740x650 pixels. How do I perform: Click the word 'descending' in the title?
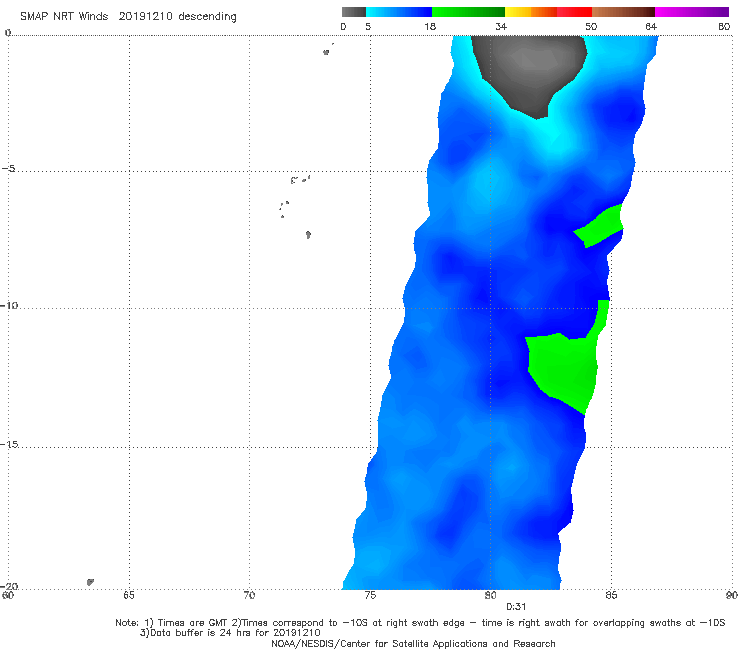coord(207,17)
